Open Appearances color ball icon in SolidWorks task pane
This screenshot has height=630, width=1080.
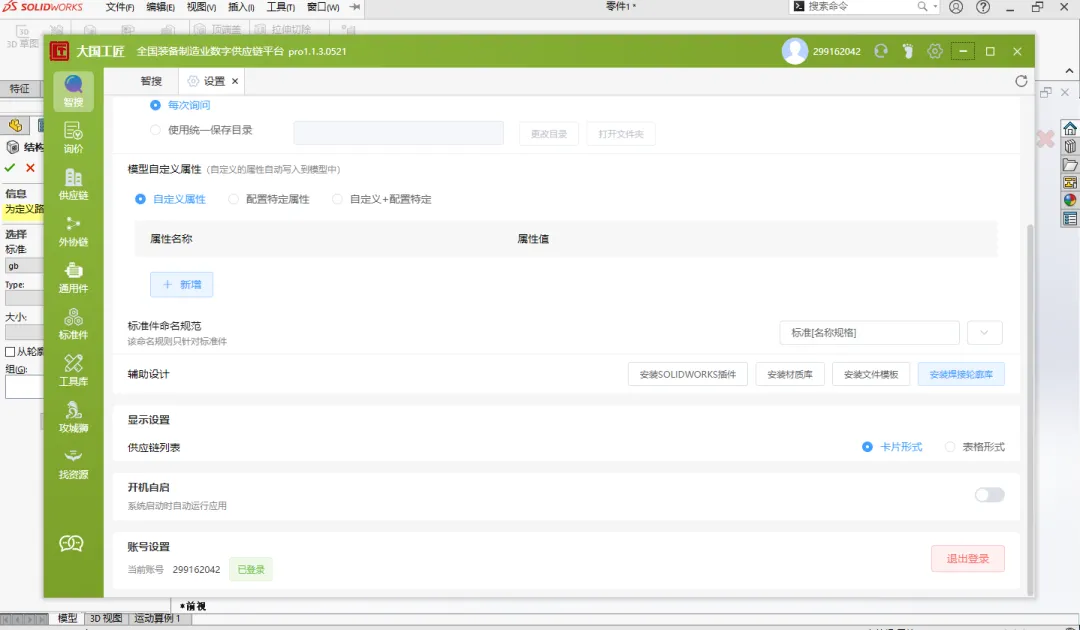coord(1070,200)
